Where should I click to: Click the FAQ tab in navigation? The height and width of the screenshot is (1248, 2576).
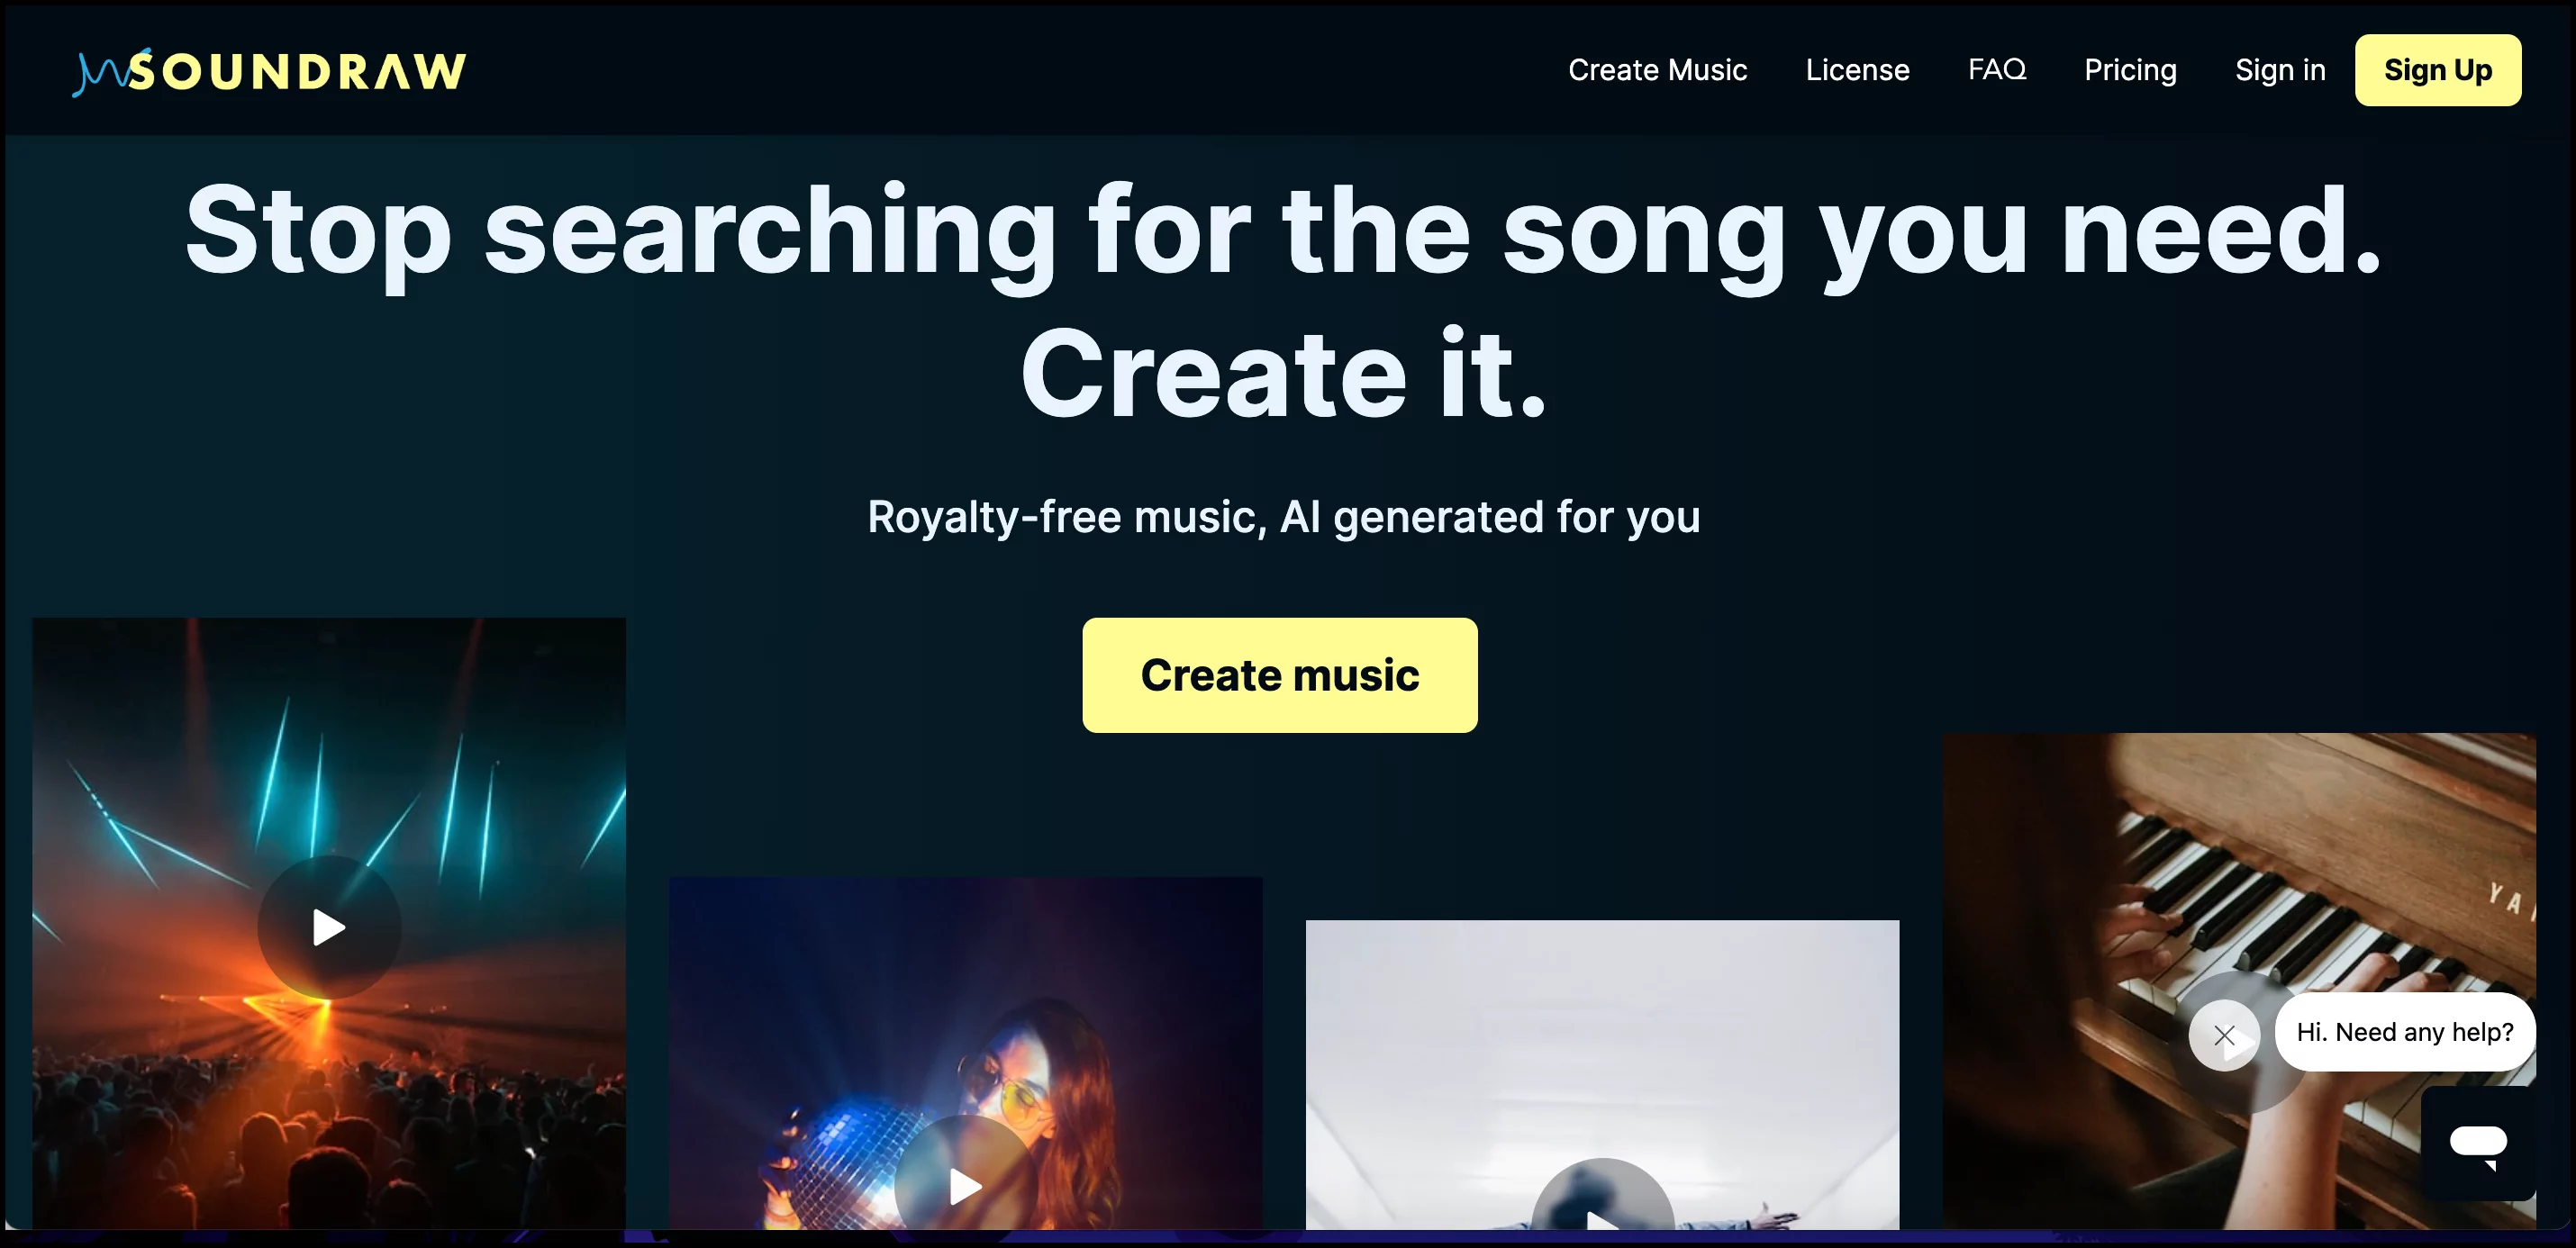(x=1996, y=69)
